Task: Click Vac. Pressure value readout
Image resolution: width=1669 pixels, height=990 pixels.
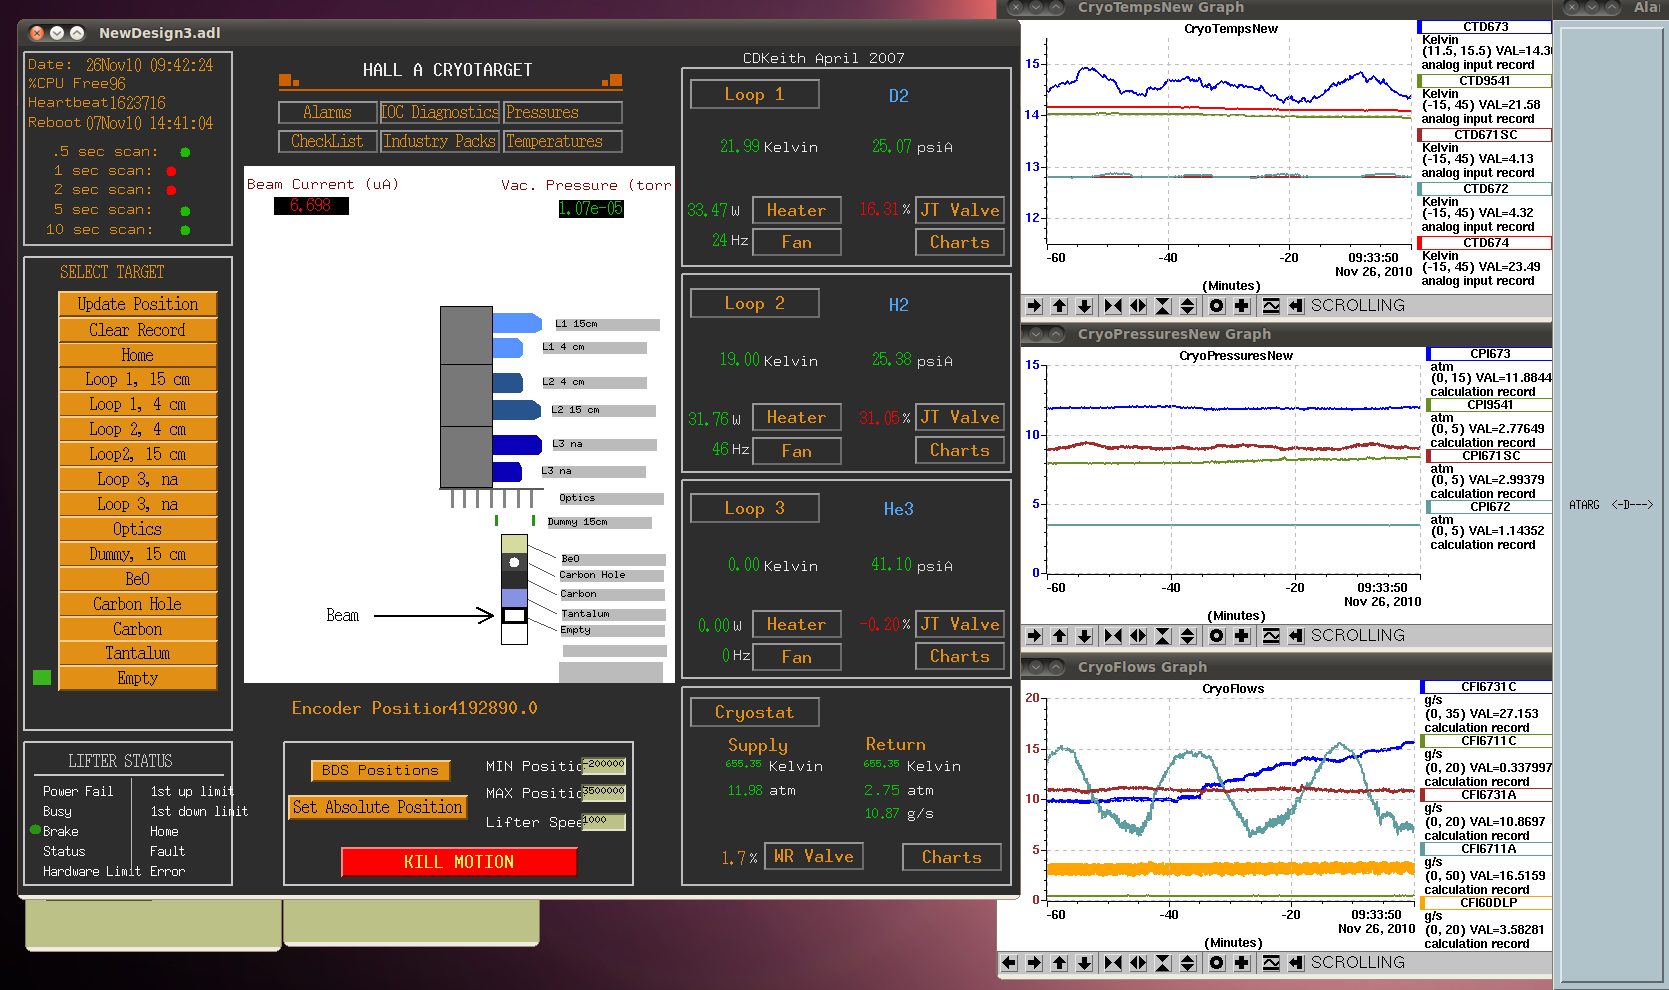Action: [x=591, y=209]
